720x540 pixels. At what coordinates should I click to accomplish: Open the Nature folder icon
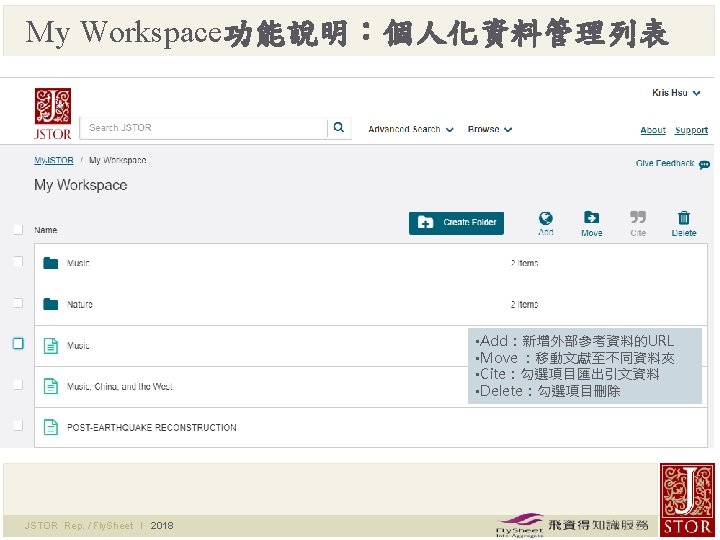coord(51,304)
